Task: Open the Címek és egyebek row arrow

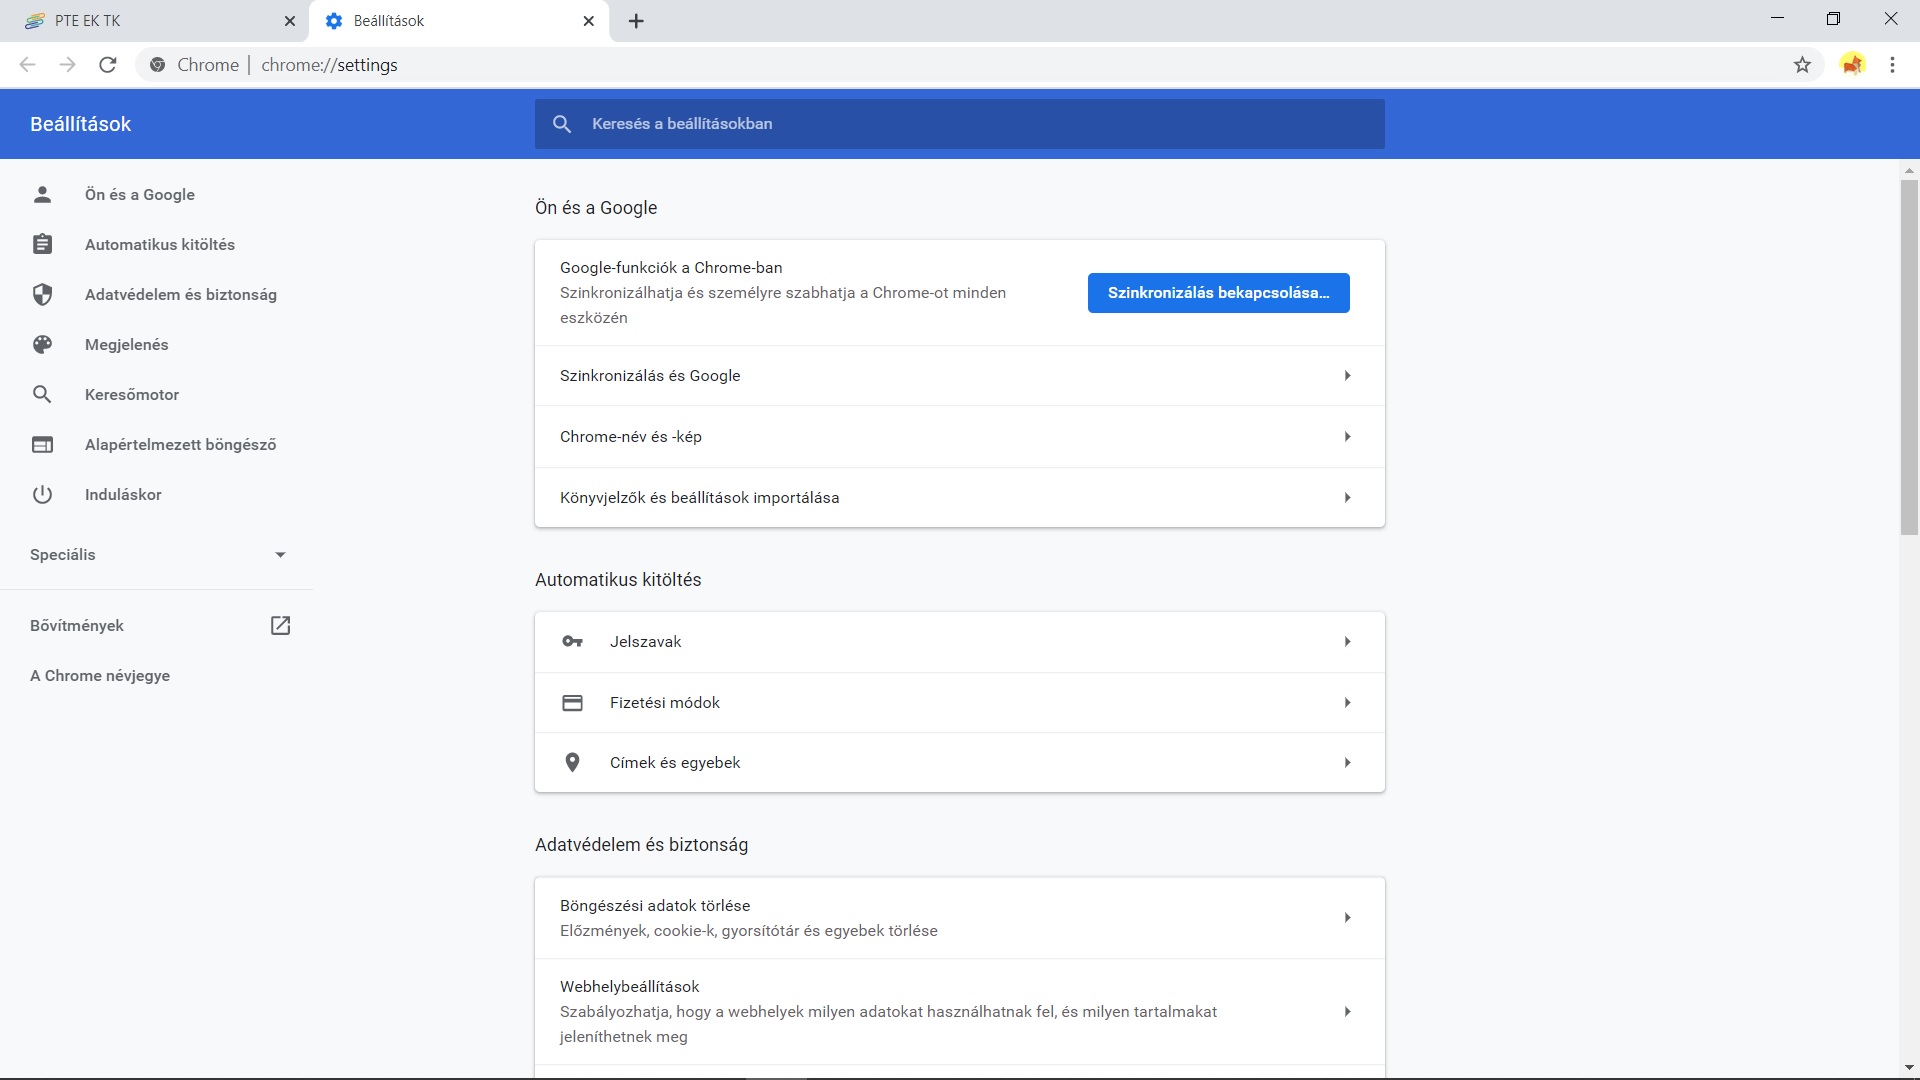Action: (x=1347, y=763)
